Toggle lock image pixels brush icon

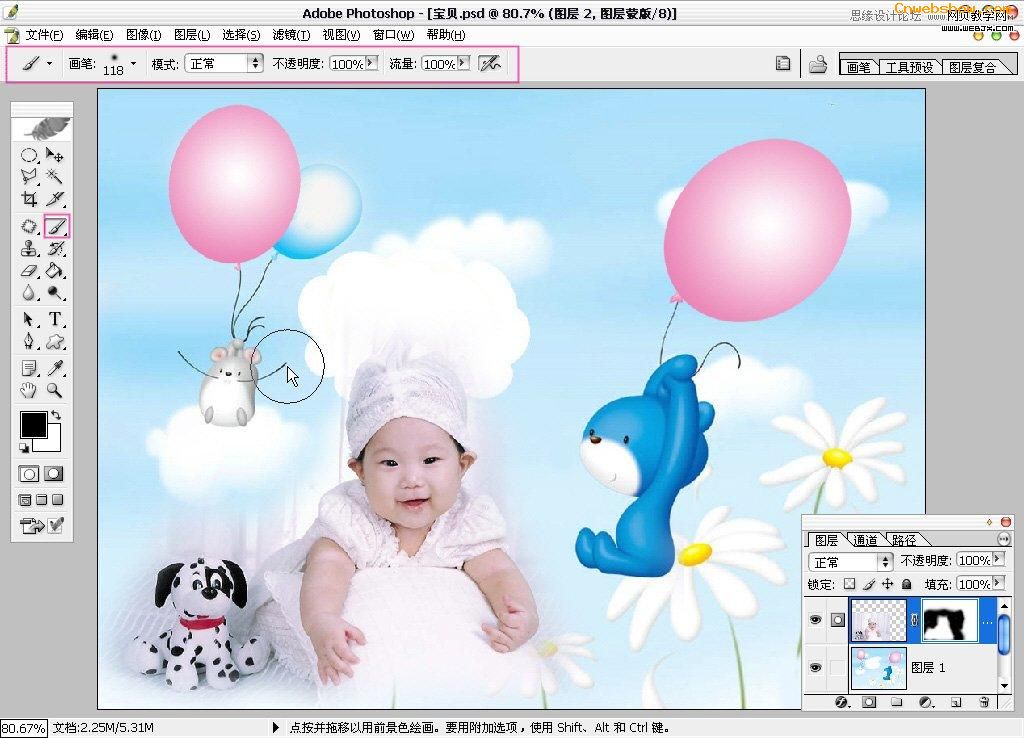[x=869, y=584]
